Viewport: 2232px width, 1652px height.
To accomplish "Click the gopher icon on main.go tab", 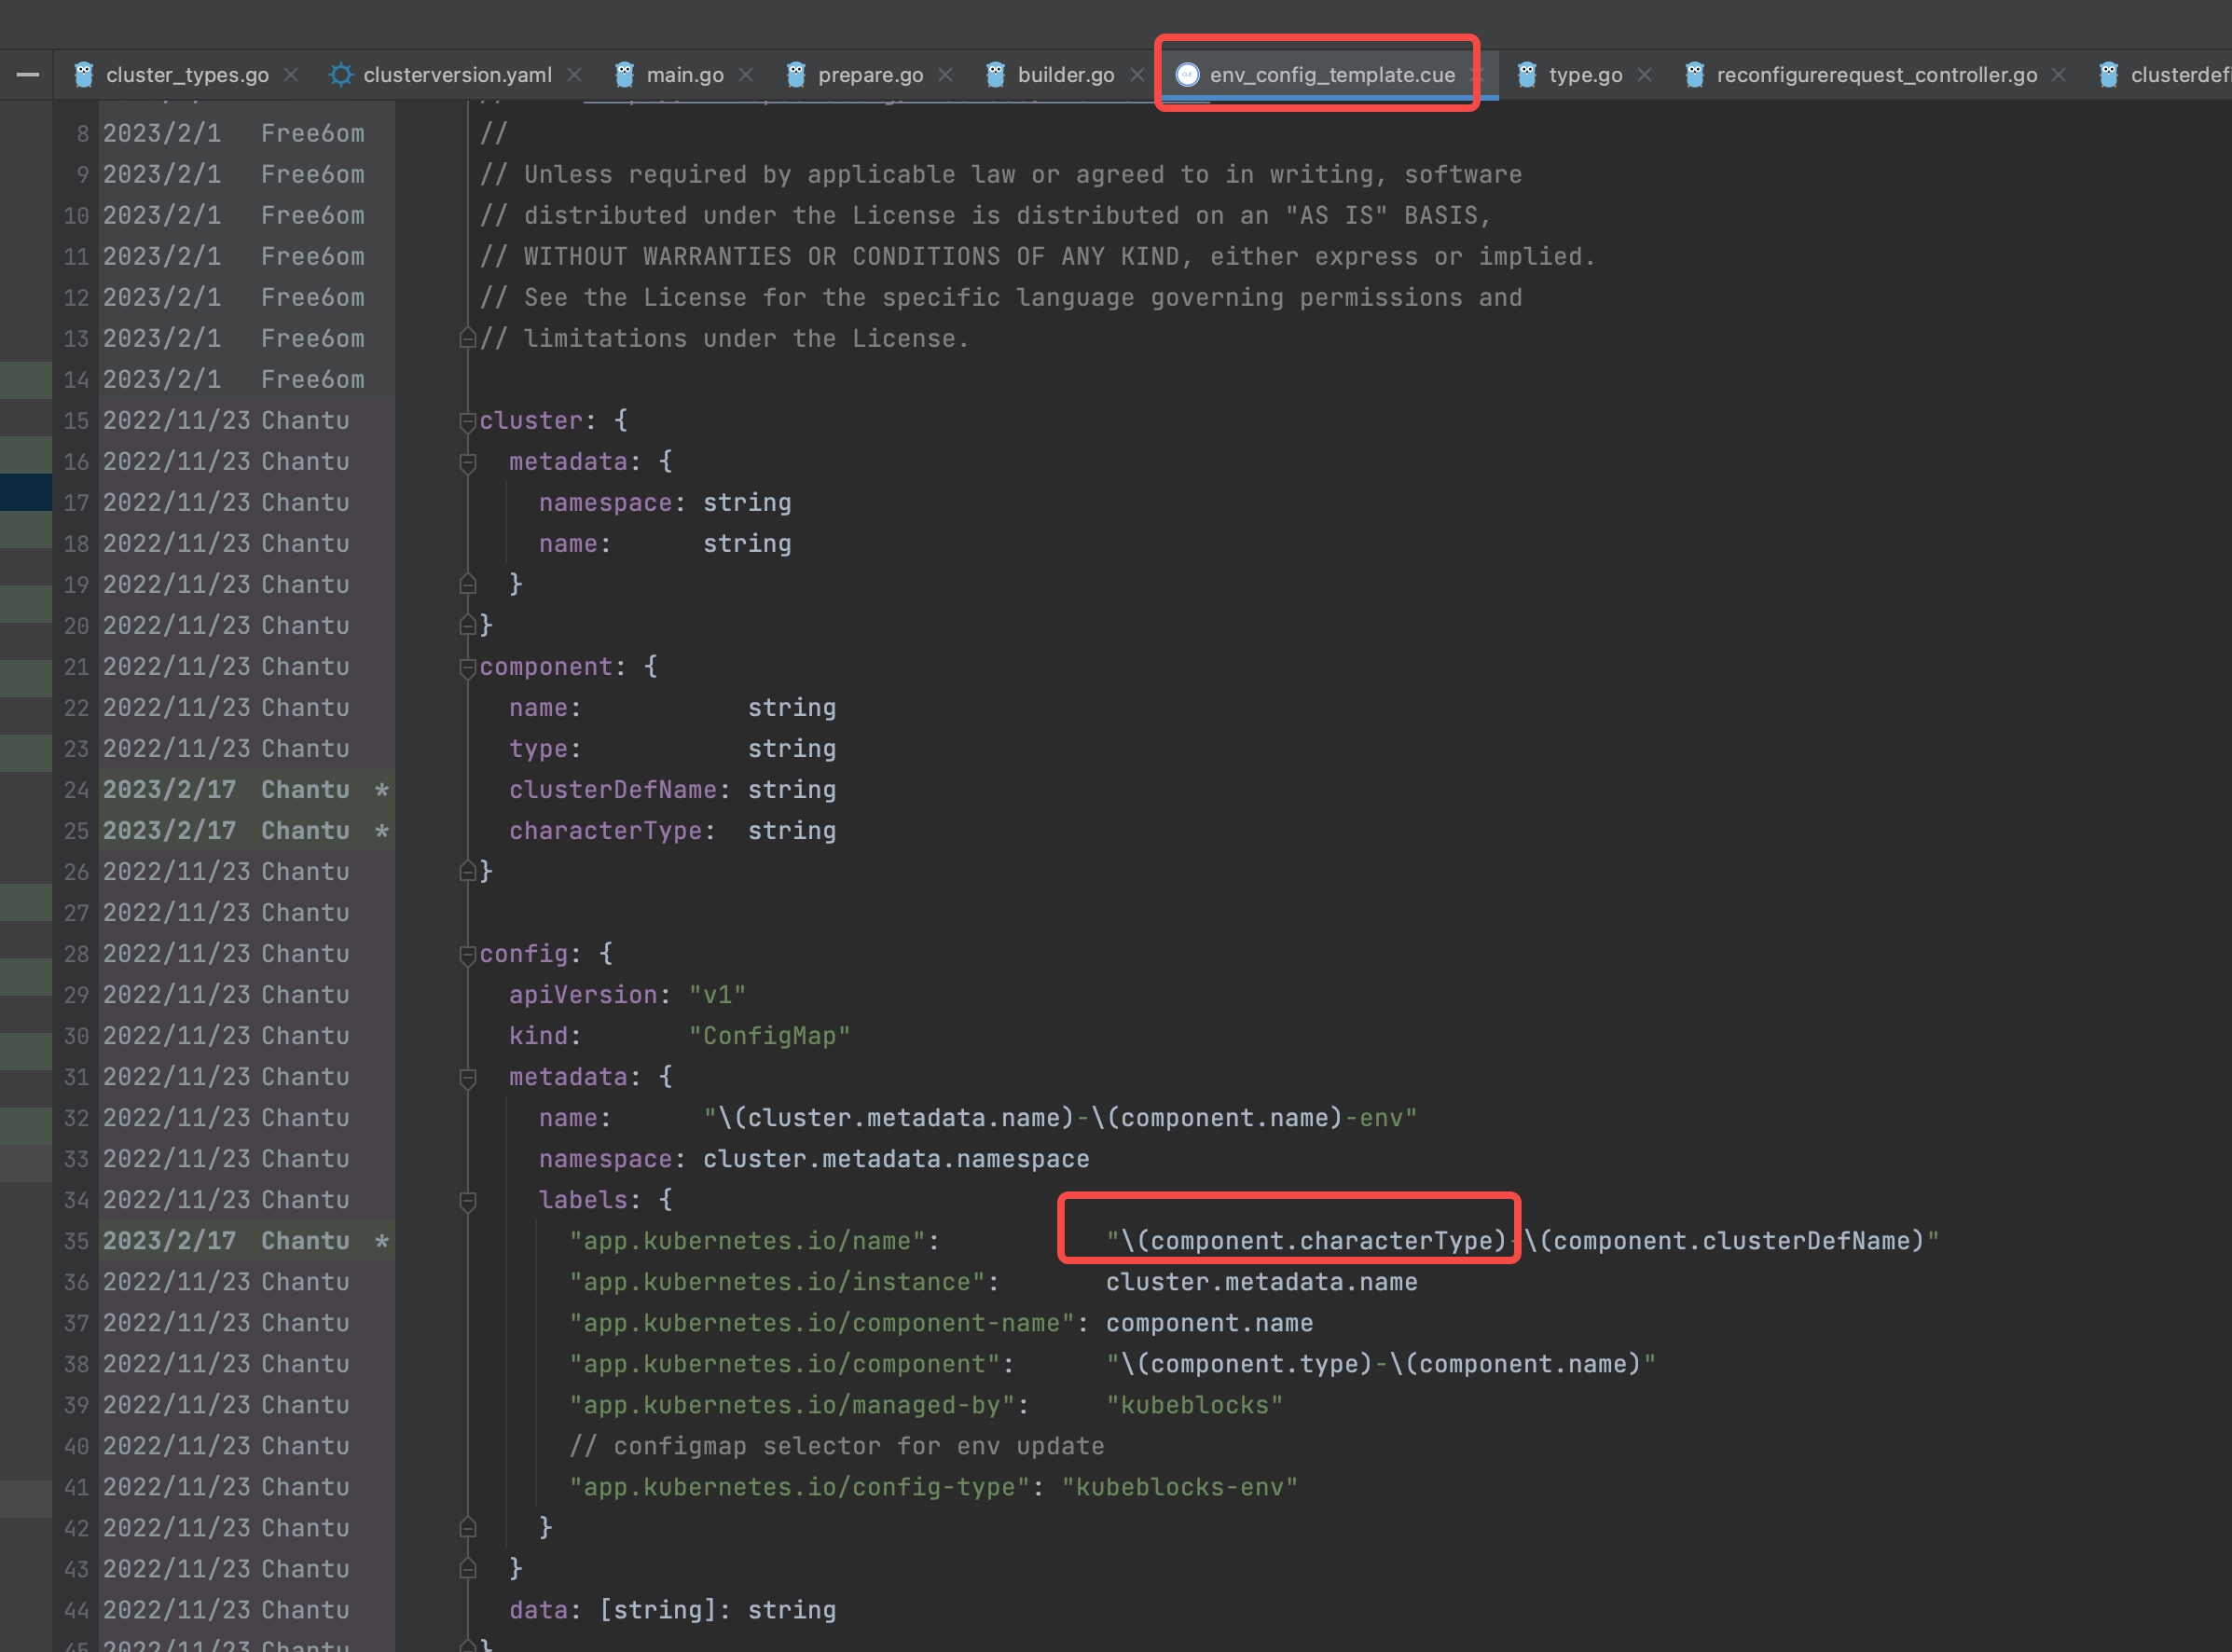I will [x=625, y=74].
